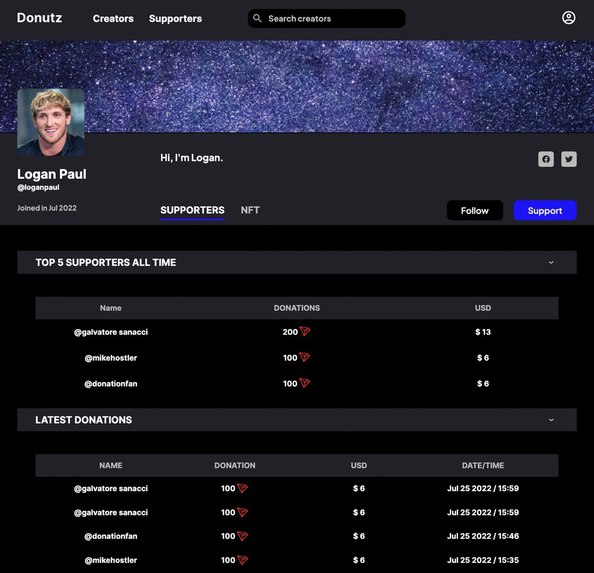Click Tron icon beside 200 donation

[305, 331]
